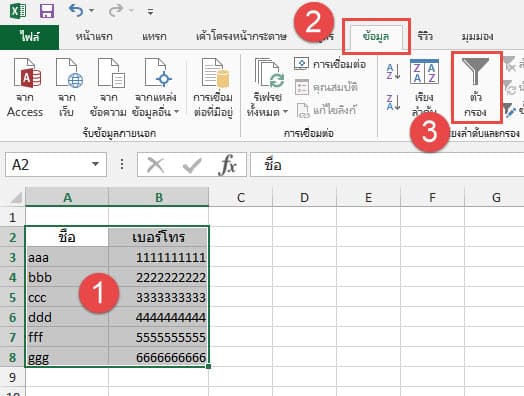Click cell containing 3333333333

(159, 297)
